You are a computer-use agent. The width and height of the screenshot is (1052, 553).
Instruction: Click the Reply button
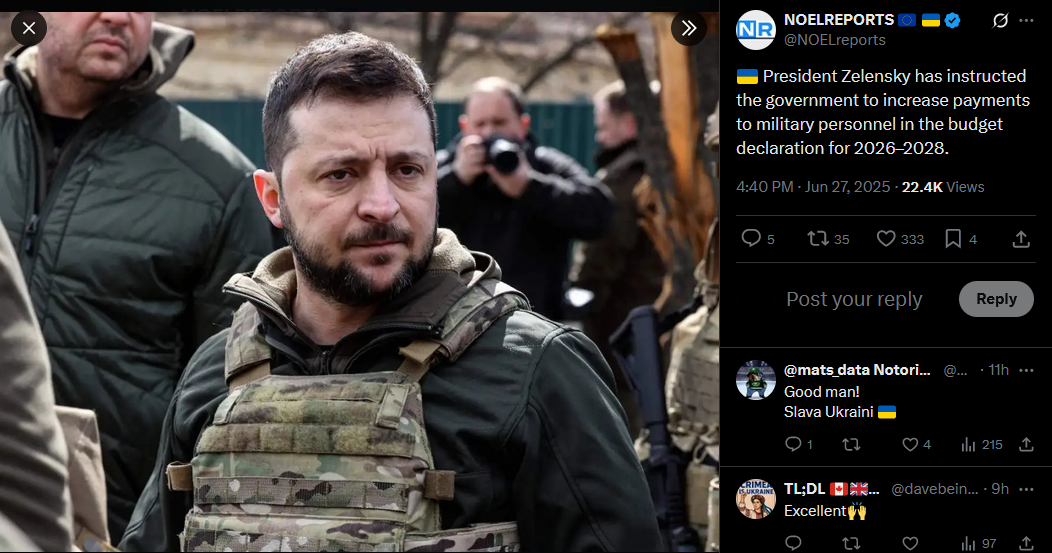click(996, 299)
